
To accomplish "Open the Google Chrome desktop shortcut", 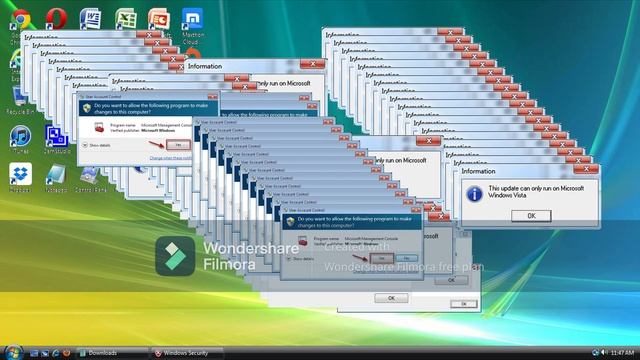I will click(x=20, y=20).
